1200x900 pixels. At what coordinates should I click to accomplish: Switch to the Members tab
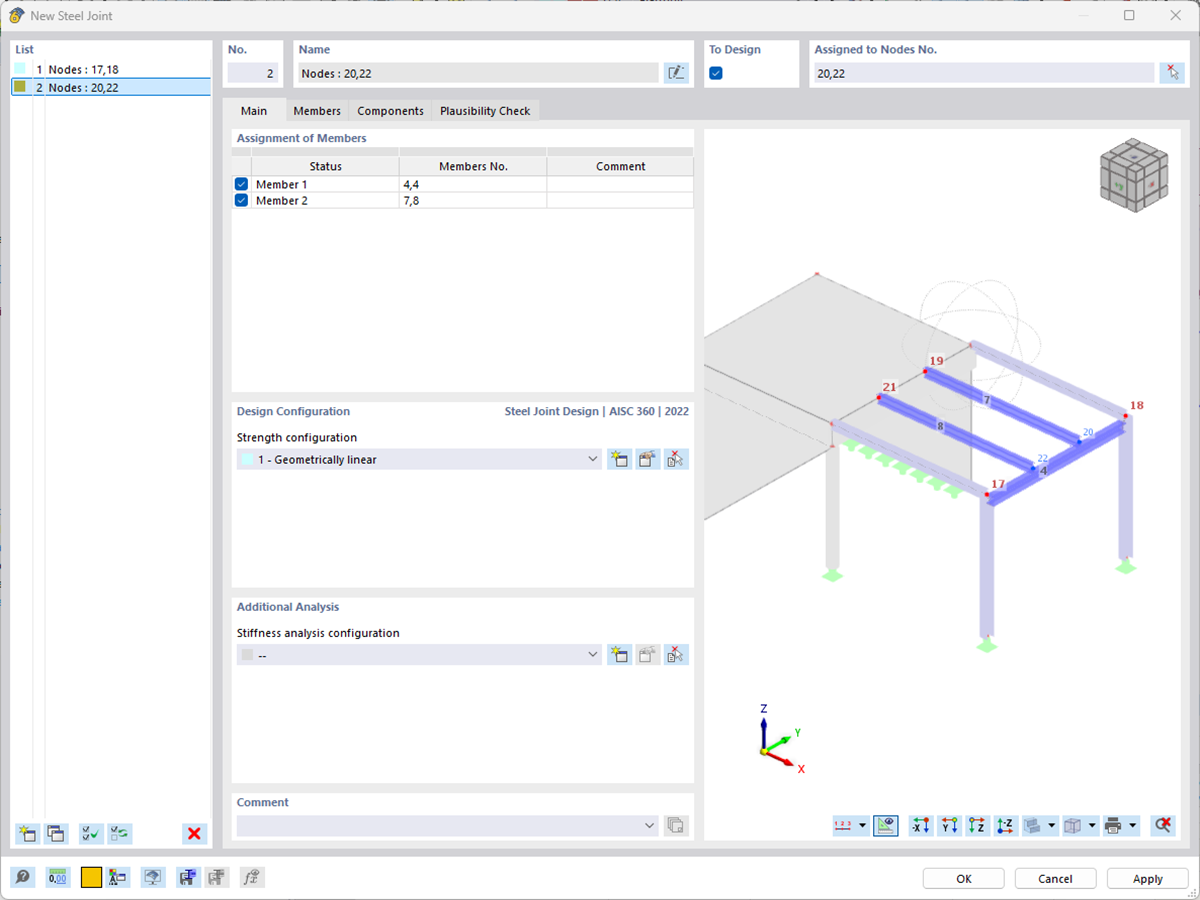pyautogui.click(x=317, y=110)
